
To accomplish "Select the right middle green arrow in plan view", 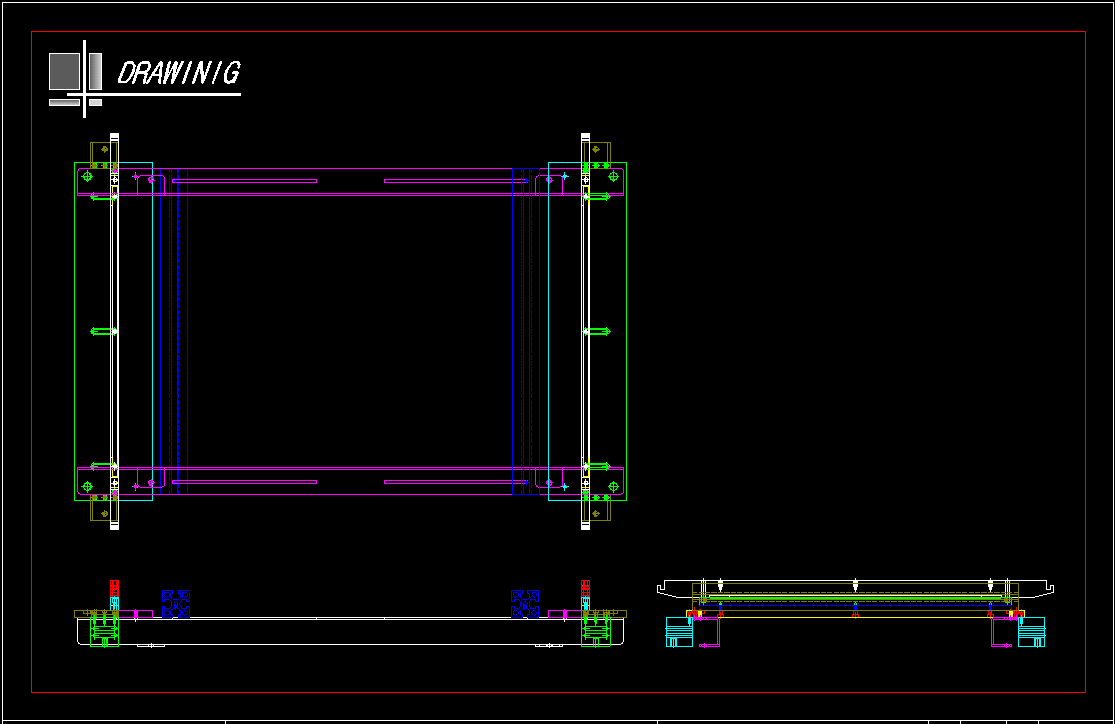I will coord(598,331).
